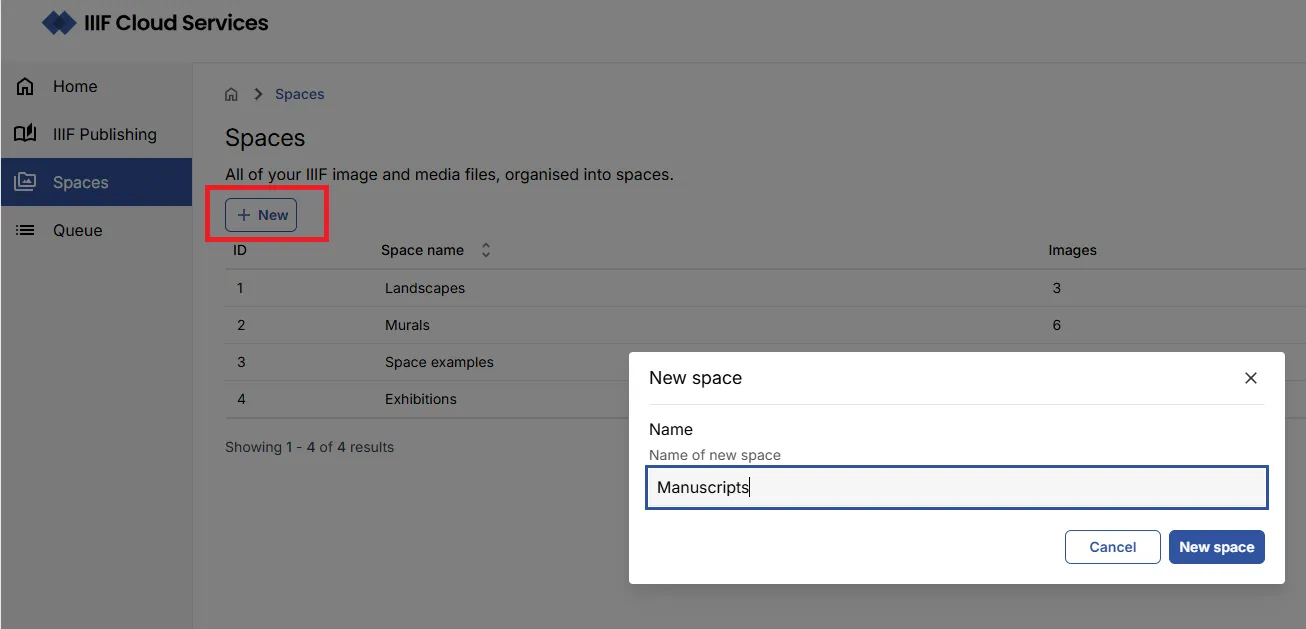
Task: Open Spaces from the breadcrumb link
Action: point(299,93)
